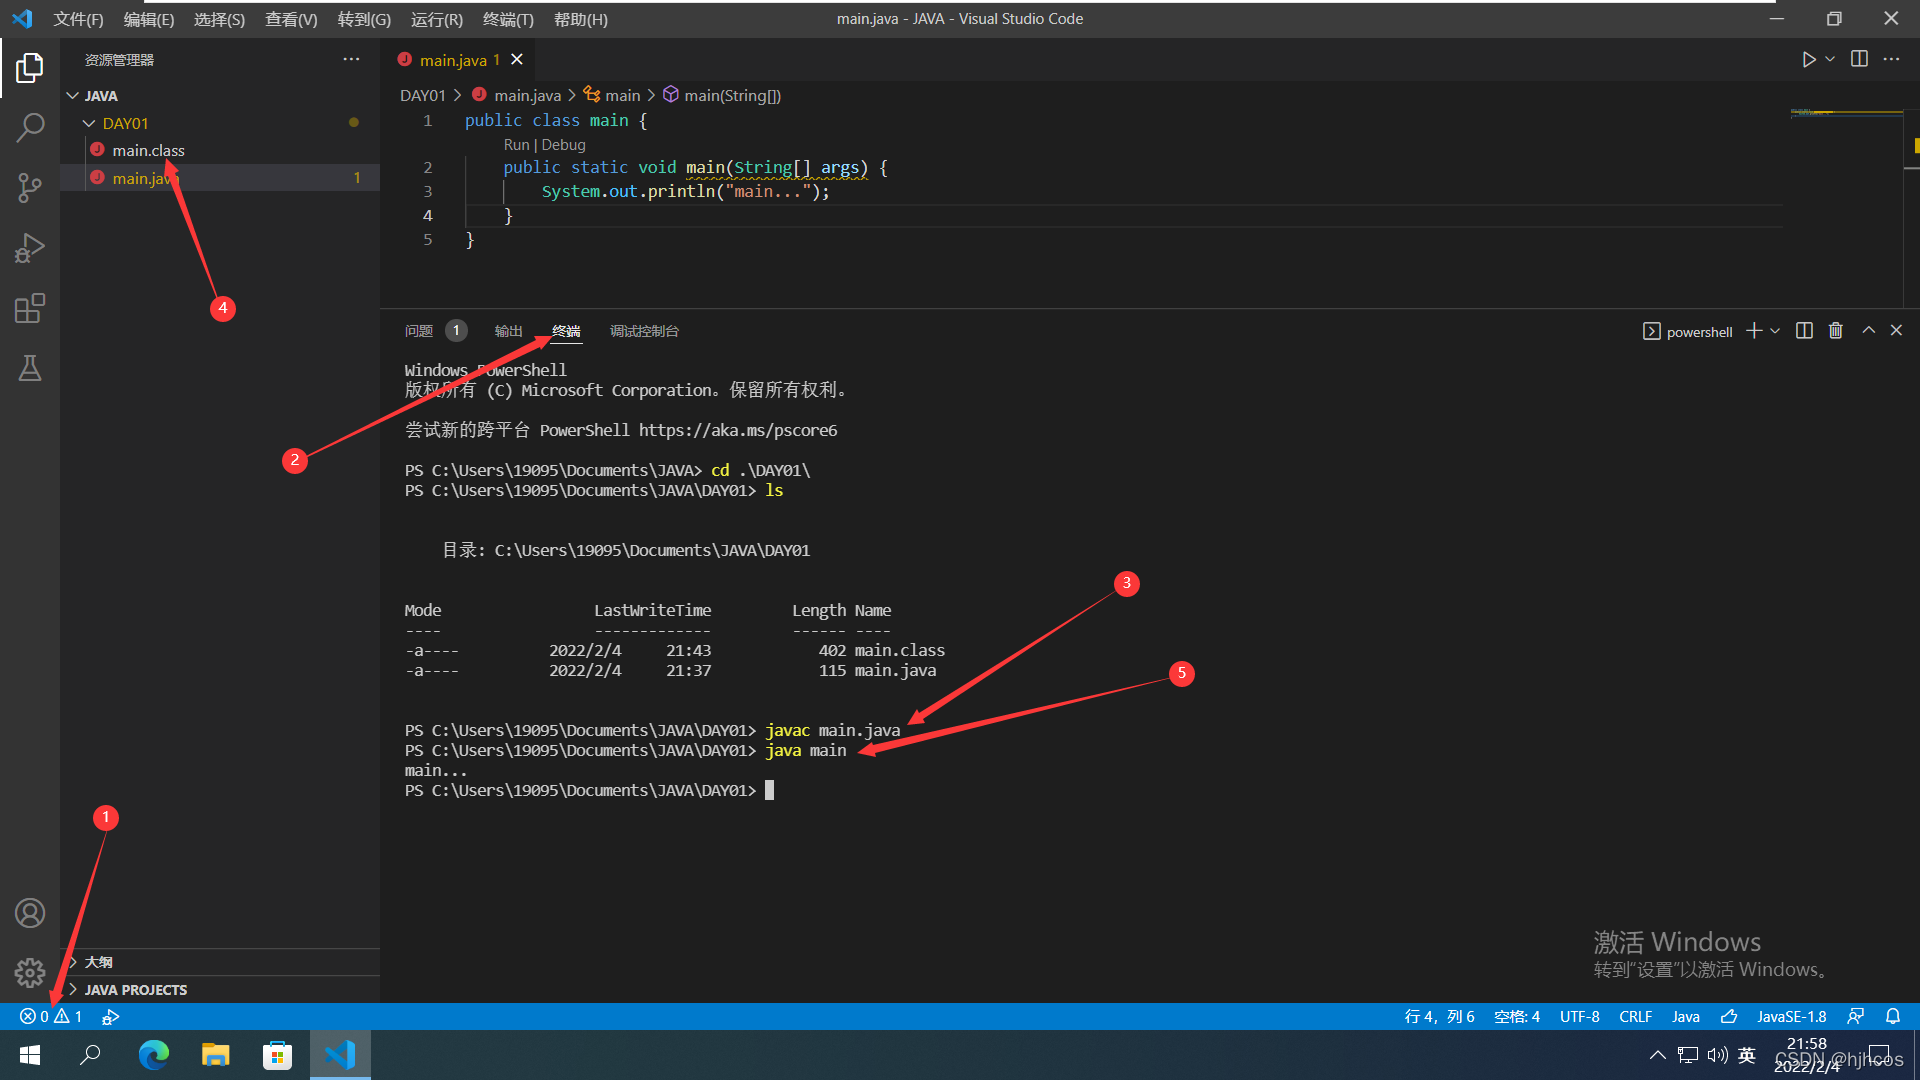This screenshot has height=1080, width=1920.
Task: Change end of line sequence CRLF
Action: (1635, 1017)
